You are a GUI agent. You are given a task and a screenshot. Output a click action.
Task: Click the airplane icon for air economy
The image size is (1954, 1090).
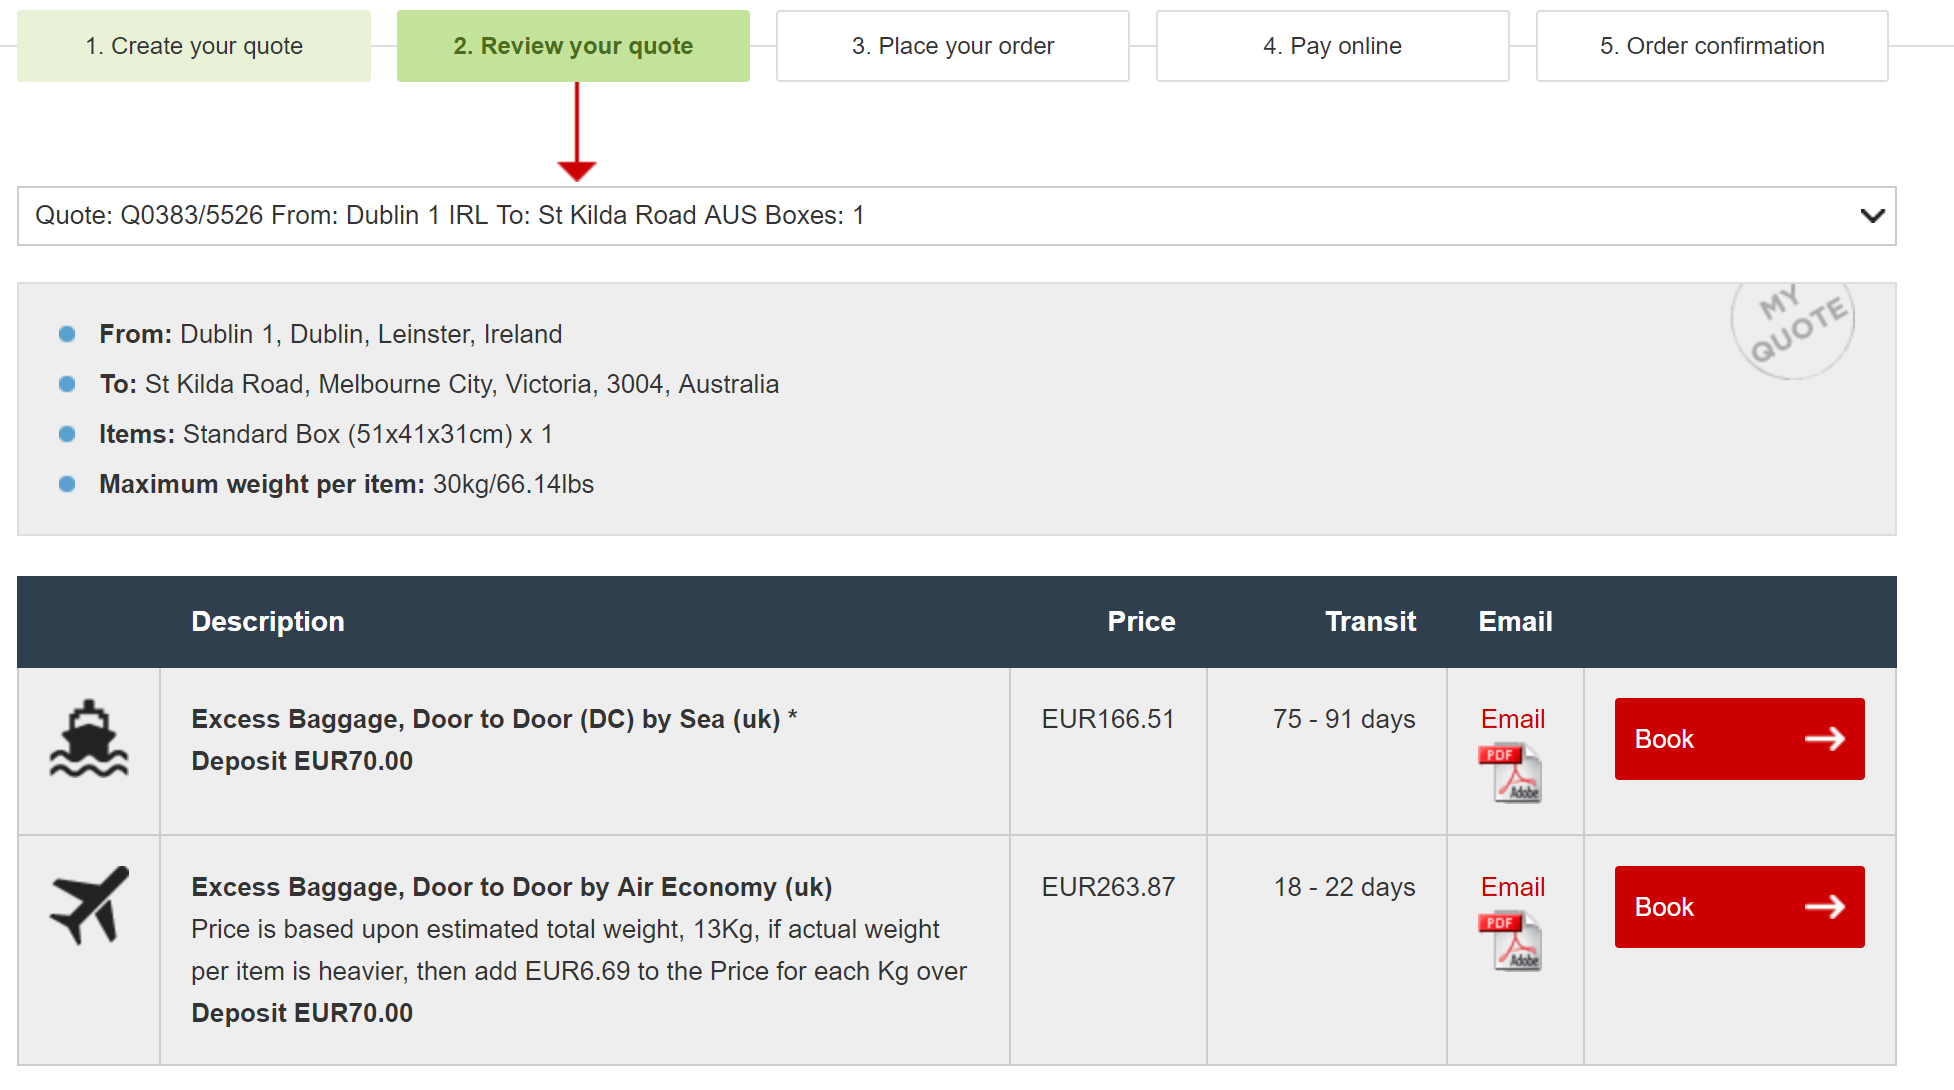pos(89,905)
